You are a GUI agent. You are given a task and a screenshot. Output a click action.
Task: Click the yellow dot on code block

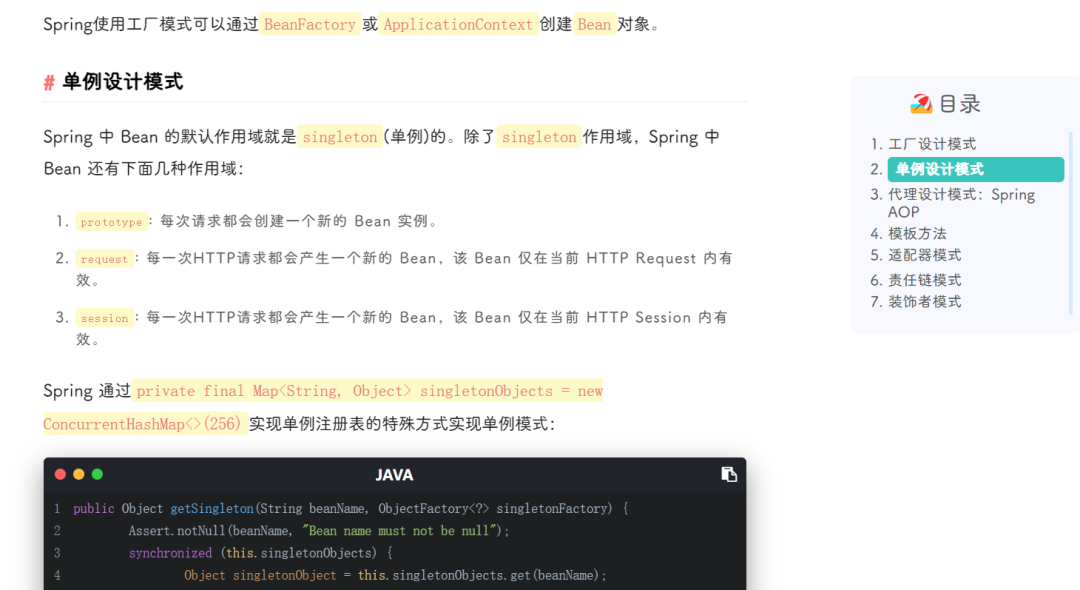point(79,474)
